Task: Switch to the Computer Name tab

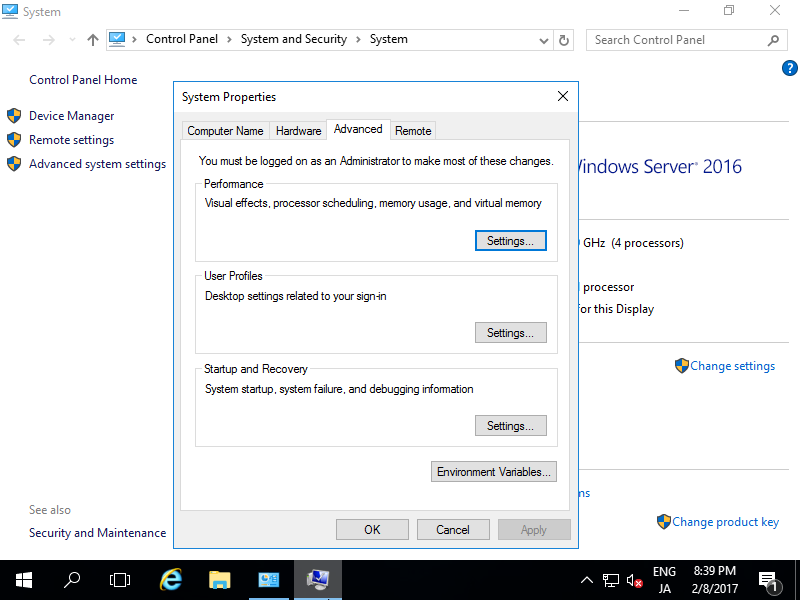Action: pos(225,130)
